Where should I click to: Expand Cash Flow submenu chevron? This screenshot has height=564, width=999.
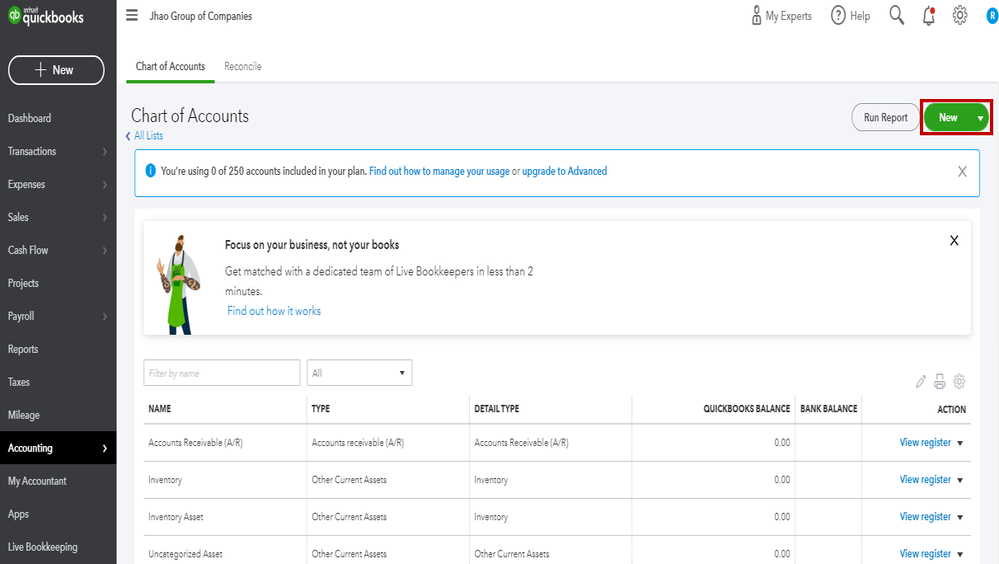click(x=104, y=250)
